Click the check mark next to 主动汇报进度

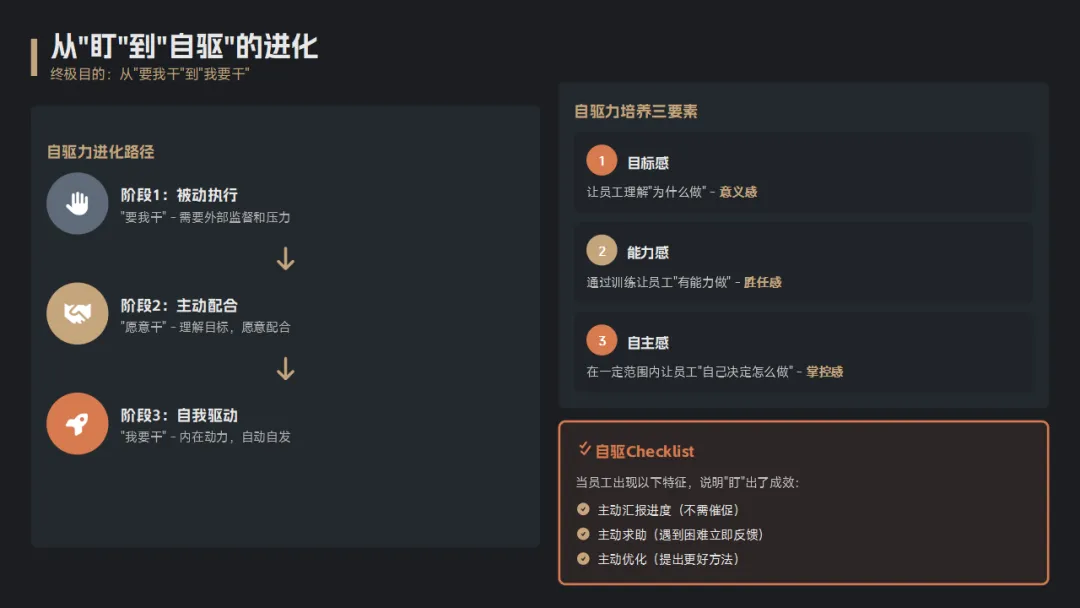point(583,509)
